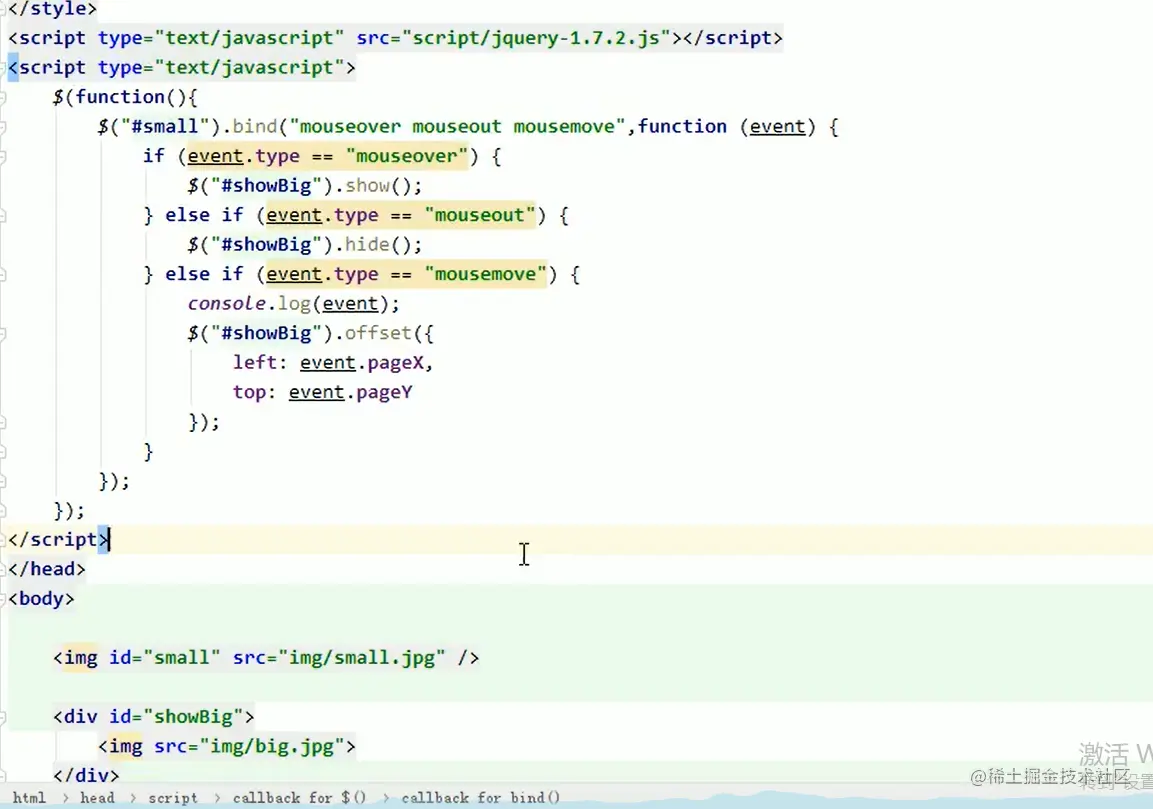
Task: Click the closing </head> tag
Action: 47,569
